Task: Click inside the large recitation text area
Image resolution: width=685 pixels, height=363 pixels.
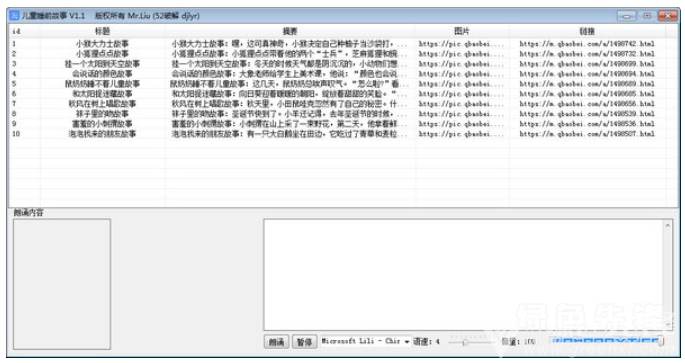Action: (x=464, y=275)
